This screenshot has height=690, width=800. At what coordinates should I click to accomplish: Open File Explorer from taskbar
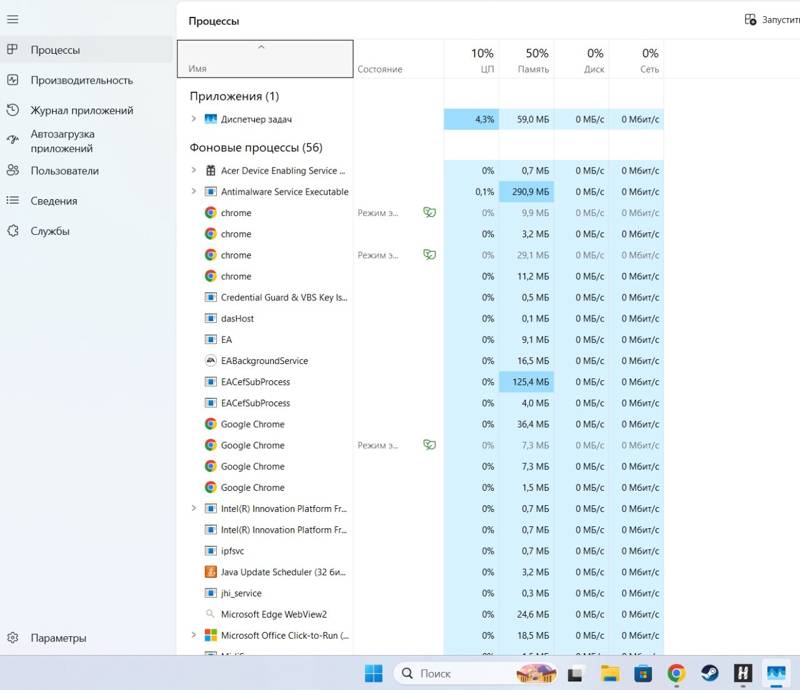point(610,674)
